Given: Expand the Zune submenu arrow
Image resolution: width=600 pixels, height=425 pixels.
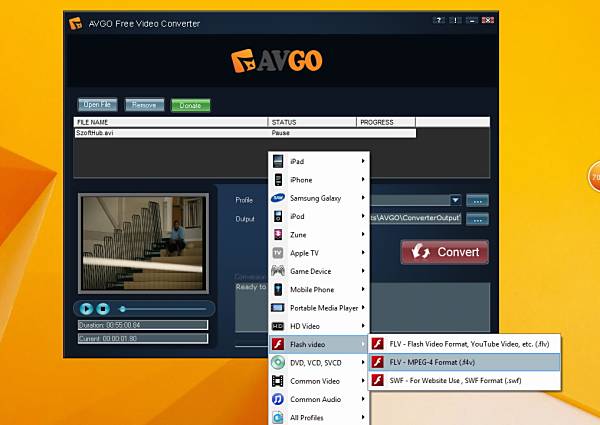Looking at the screenshot, I should (x=363, y=234).
